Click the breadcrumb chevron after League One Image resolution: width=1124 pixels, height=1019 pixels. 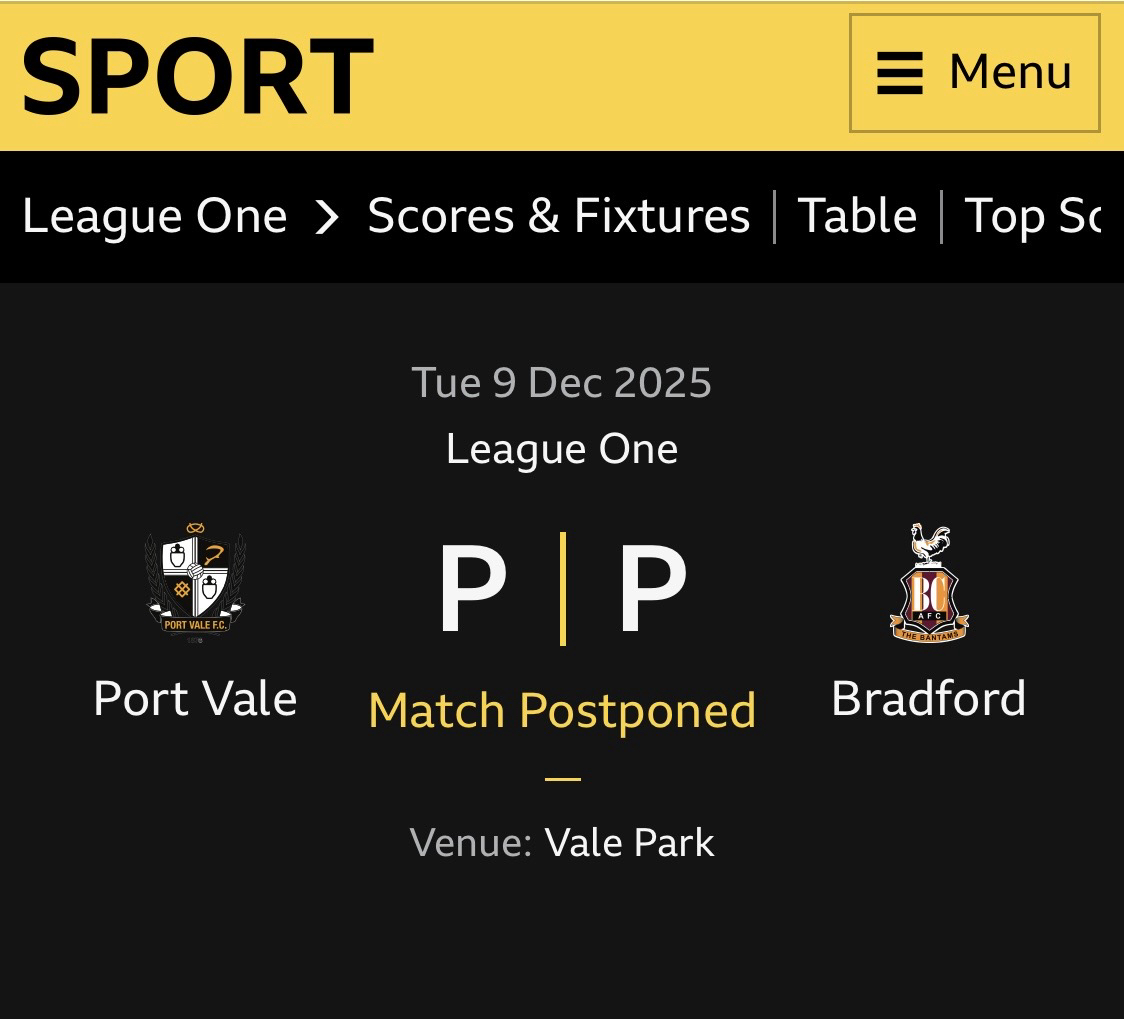pyautogui.click(x=327, y=216)
